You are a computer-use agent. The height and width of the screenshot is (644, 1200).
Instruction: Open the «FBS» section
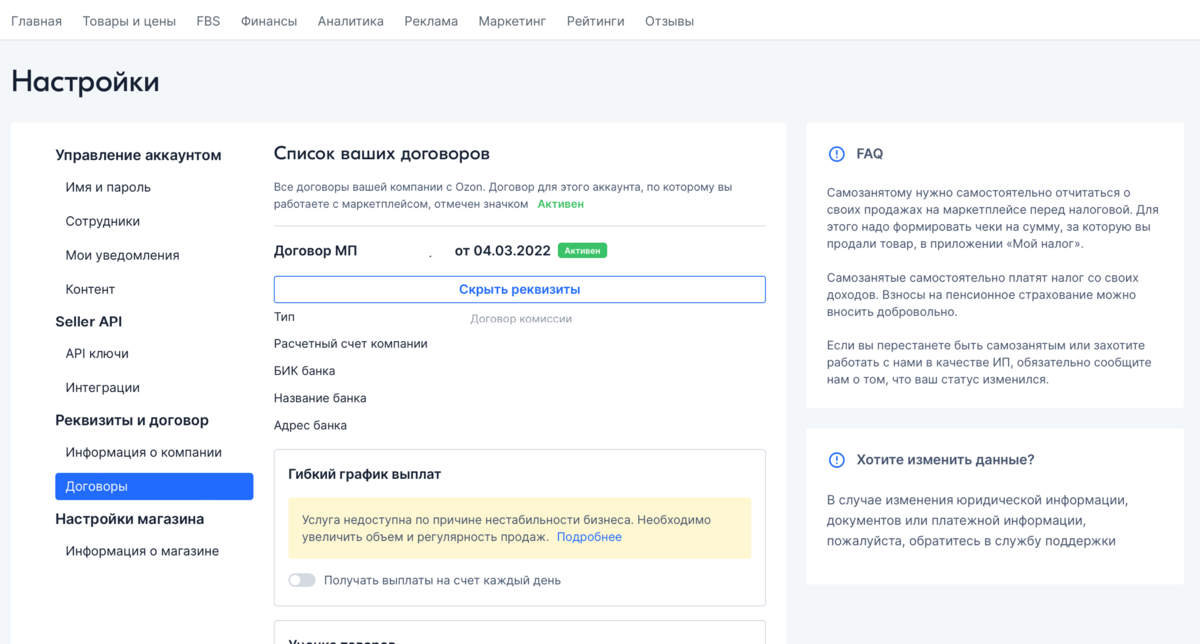pos(207,20)
